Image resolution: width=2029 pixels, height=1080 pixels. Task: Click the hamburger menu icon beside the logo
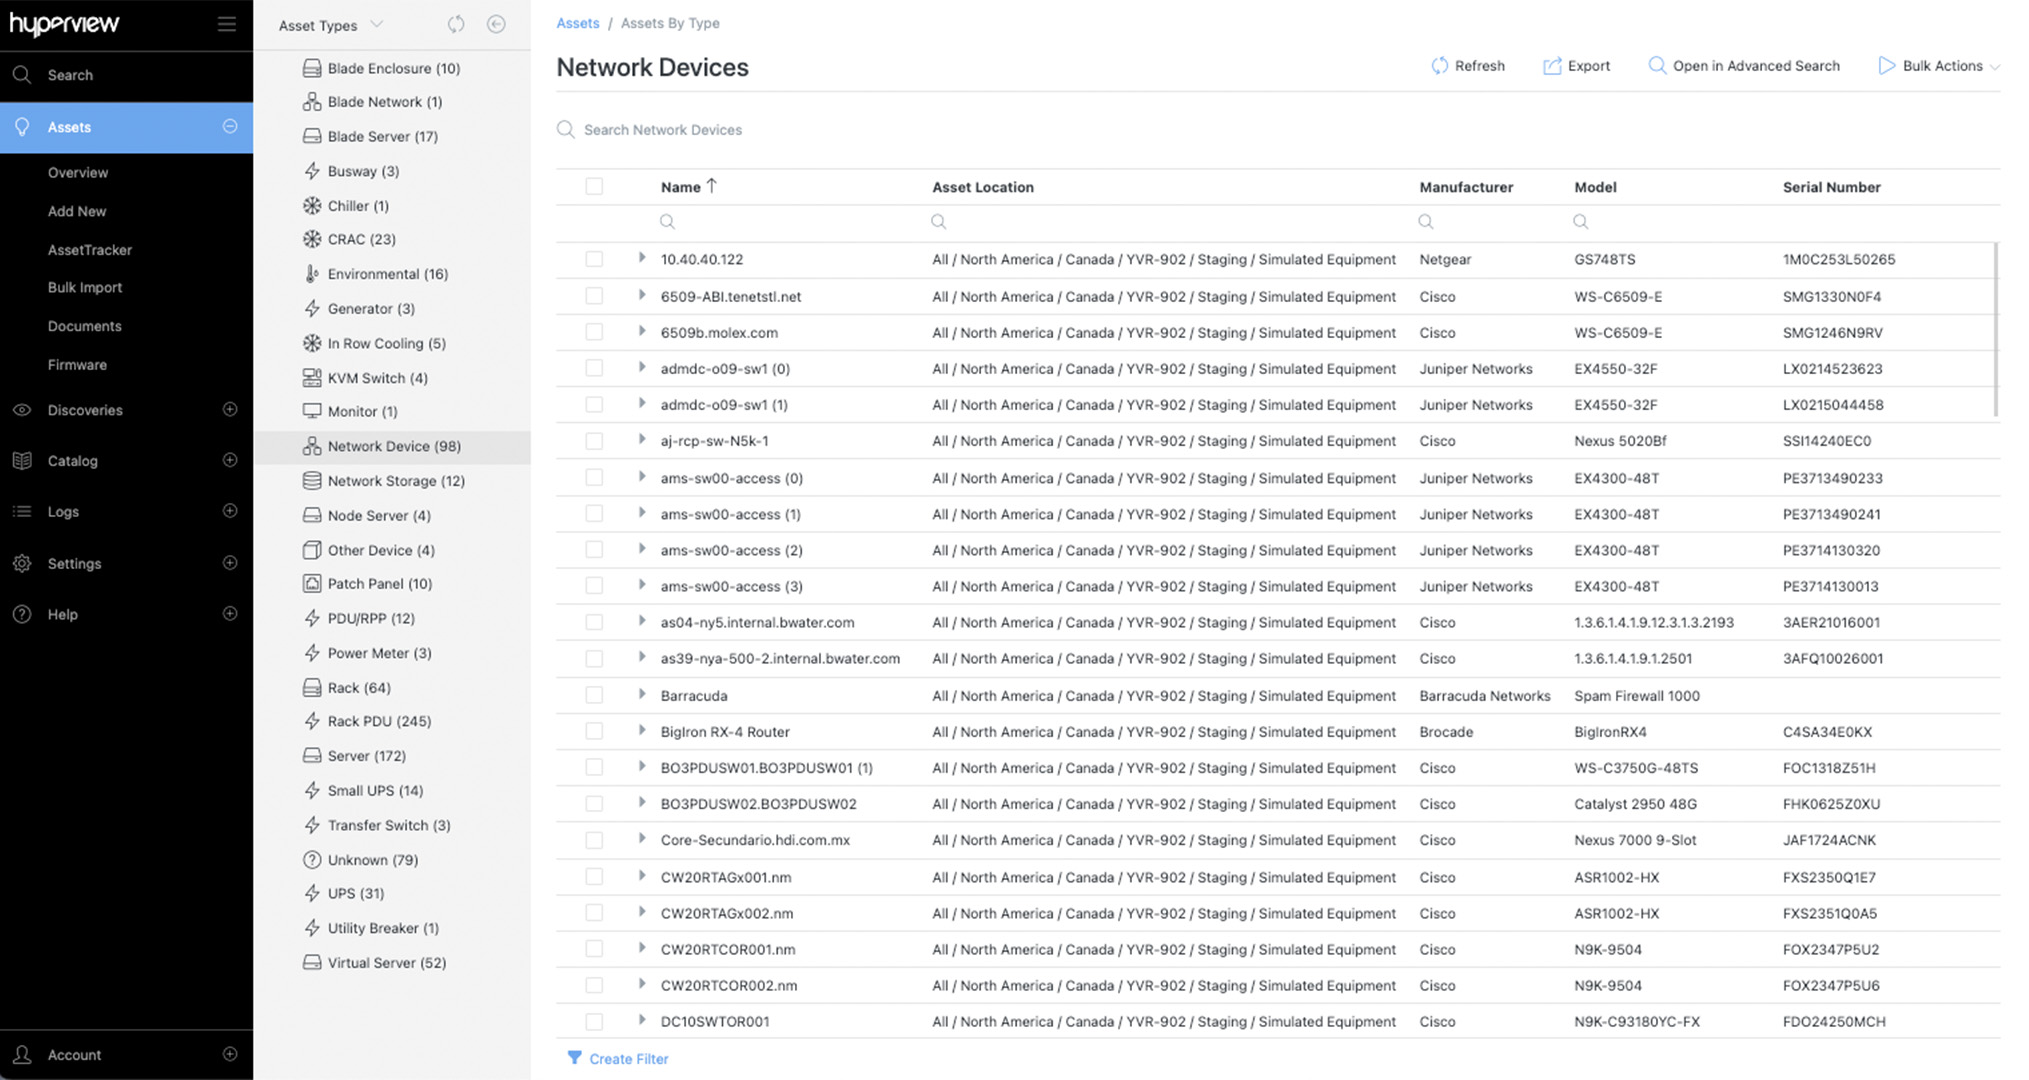tap(227, 24)
